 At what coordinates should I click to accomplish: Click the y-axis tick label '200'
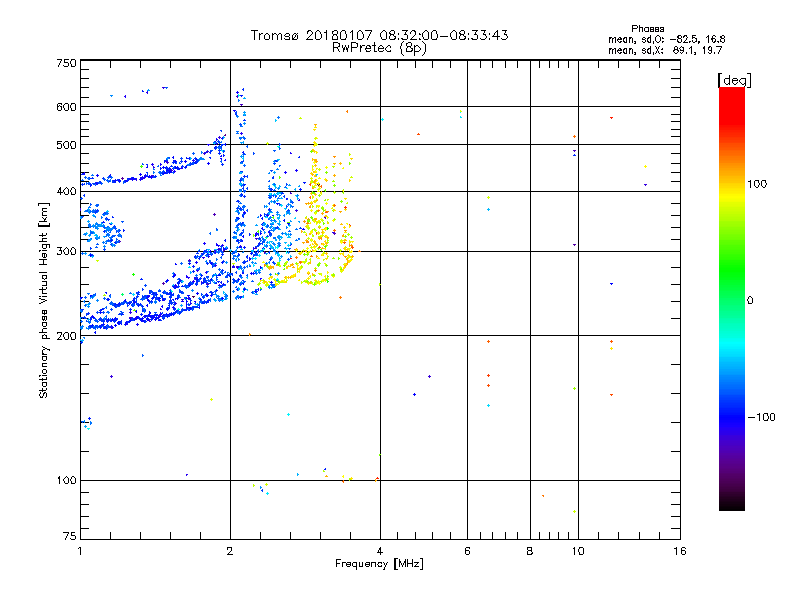pos(66,336)
